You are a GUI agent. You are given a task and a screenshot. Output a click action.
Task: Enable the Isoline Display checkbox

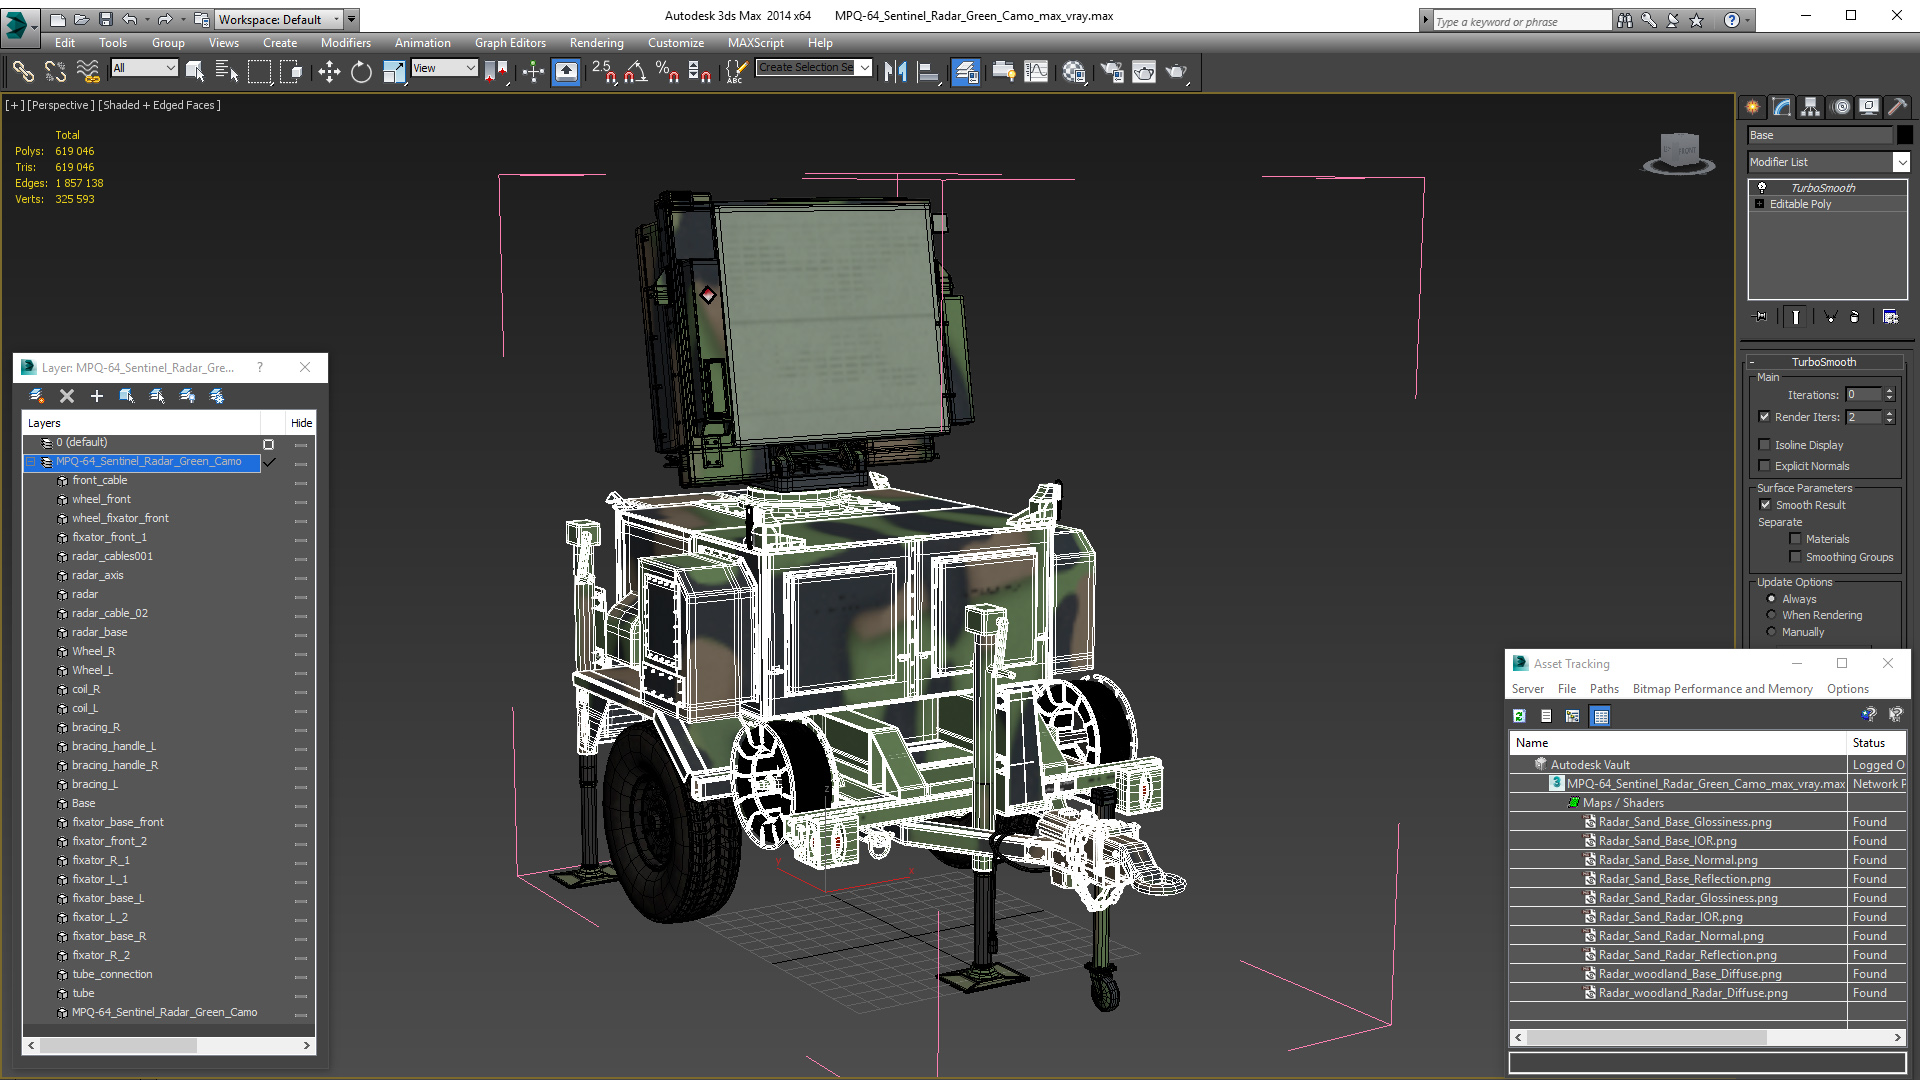pos(1764,444)
